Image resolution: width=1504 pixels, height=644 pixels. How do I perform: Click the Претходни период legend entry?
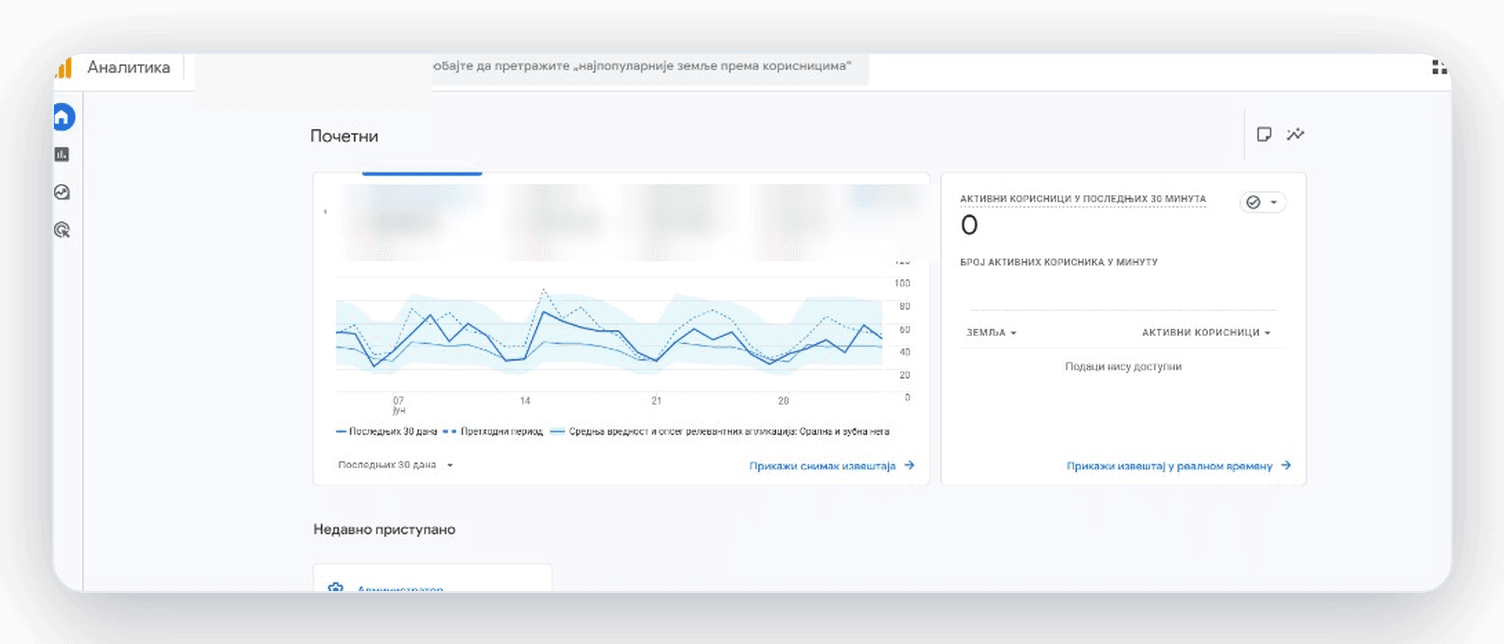(x=493, y=432)
